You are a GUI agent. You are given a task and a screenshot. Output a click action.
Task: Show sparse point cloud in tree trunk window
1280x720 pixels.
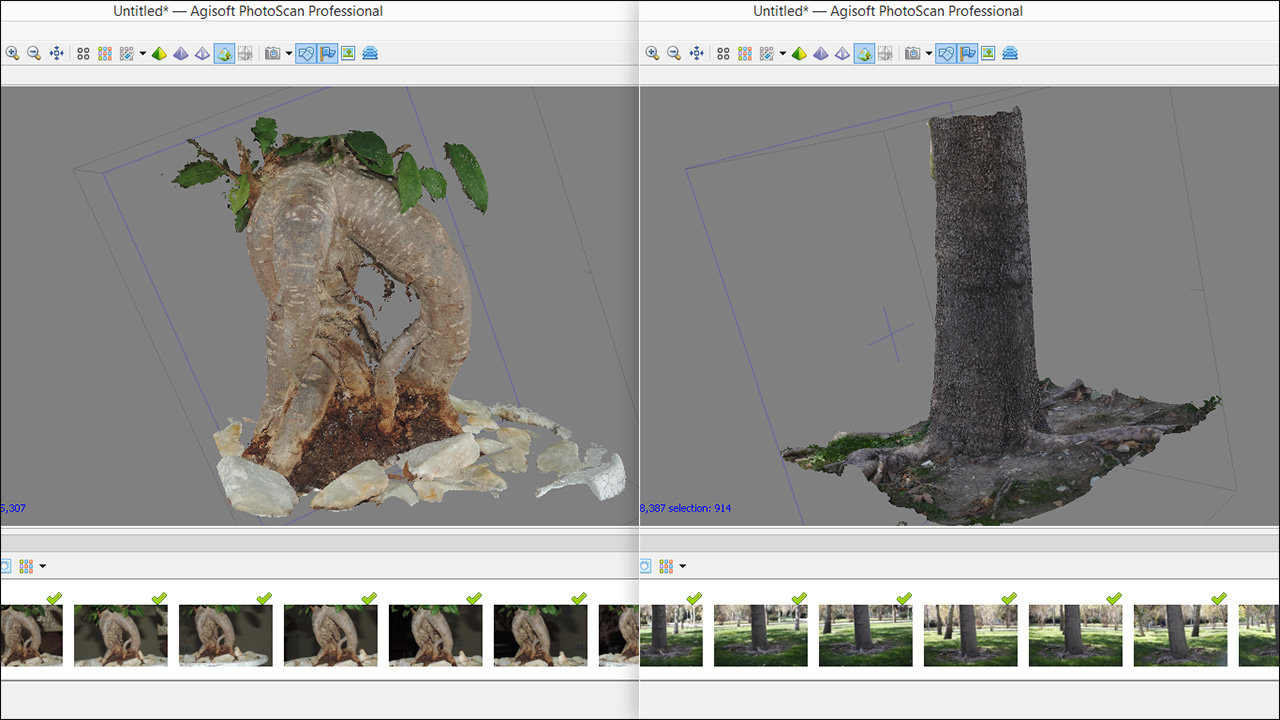[723, 54]
